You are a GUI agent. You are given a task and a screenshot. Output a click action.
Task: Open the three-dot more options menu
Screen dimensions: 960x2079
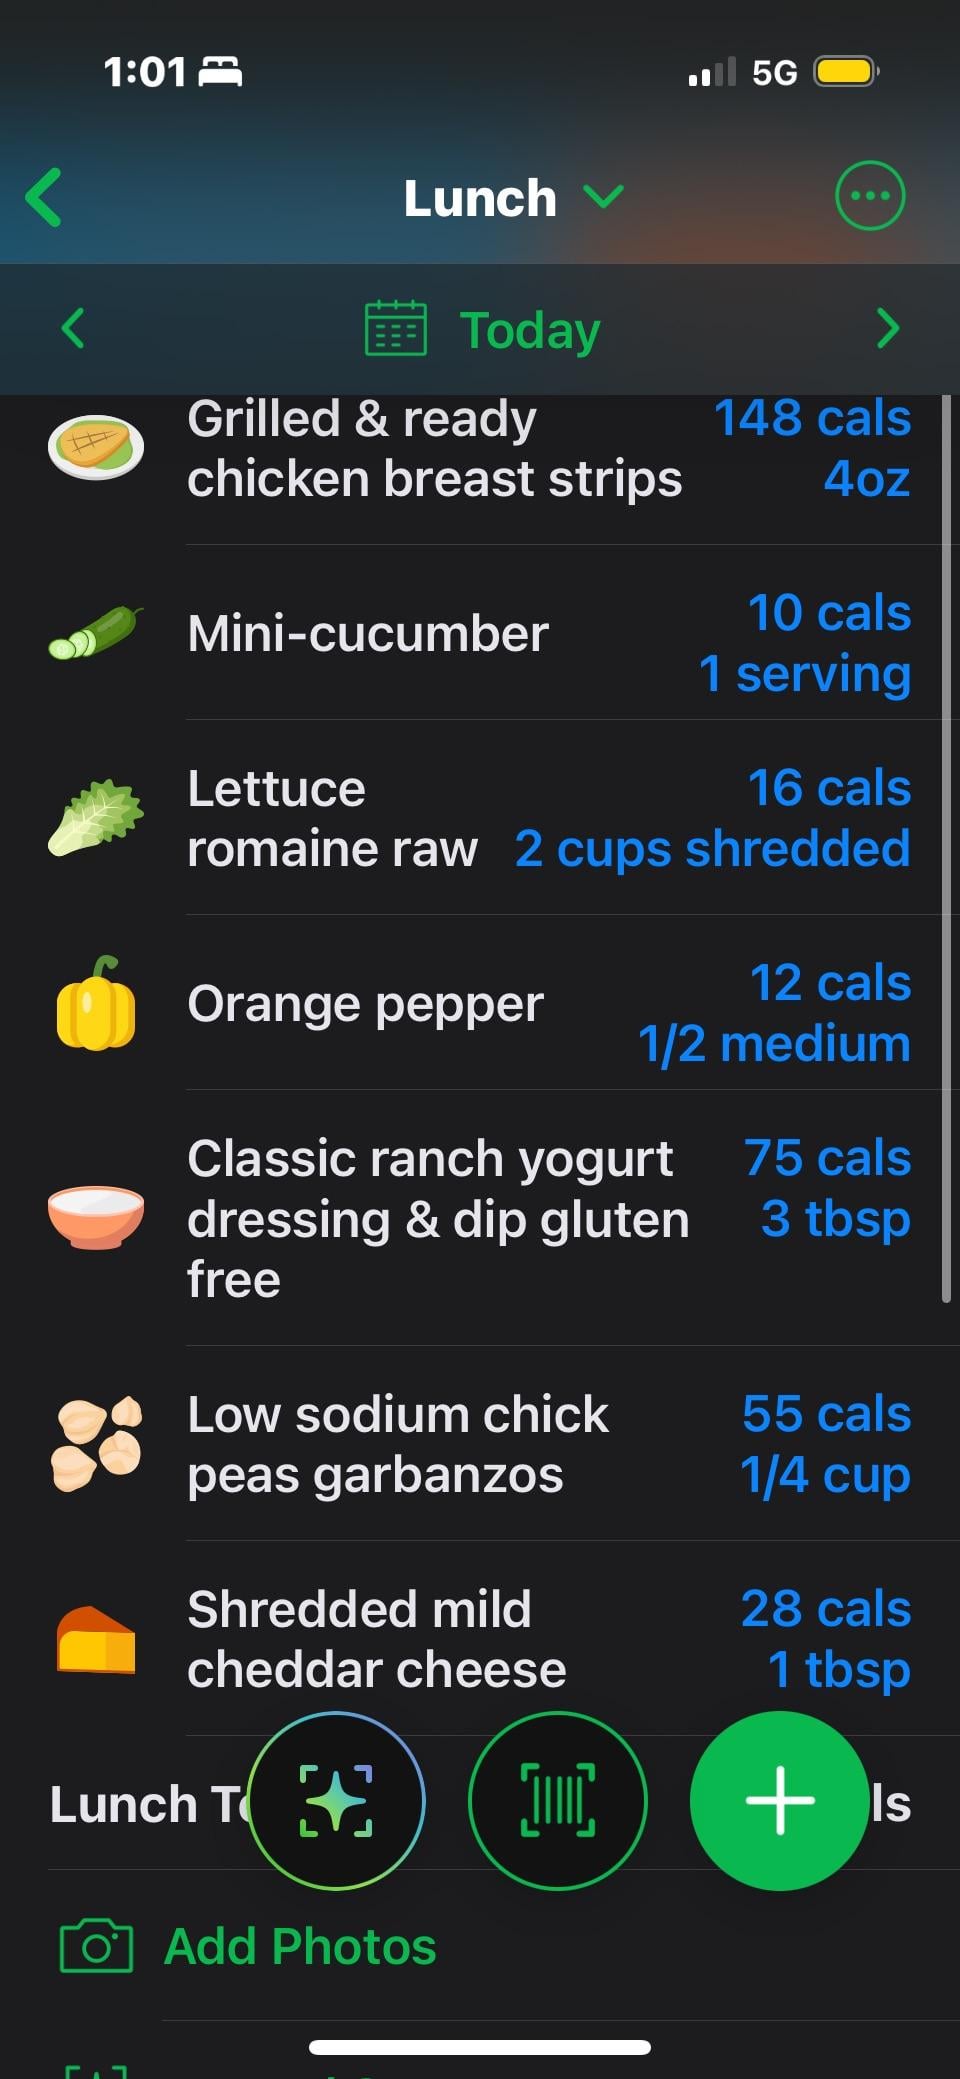[x=869, y=196]
